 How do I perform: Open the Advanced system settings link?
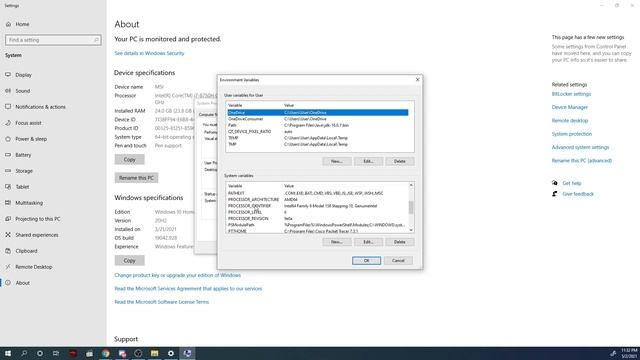click(580, 147)
